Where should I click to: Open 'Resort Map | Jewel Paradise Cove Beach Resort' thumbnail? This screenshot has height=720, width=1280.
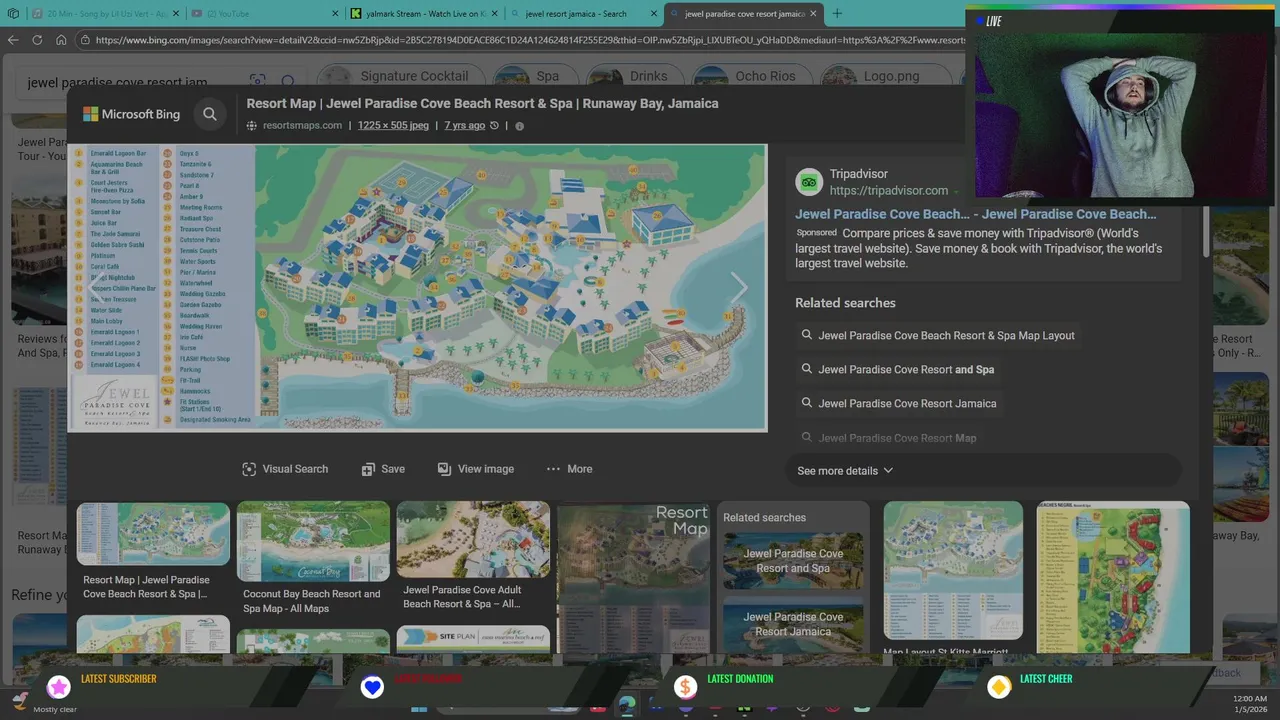(153, 534)
